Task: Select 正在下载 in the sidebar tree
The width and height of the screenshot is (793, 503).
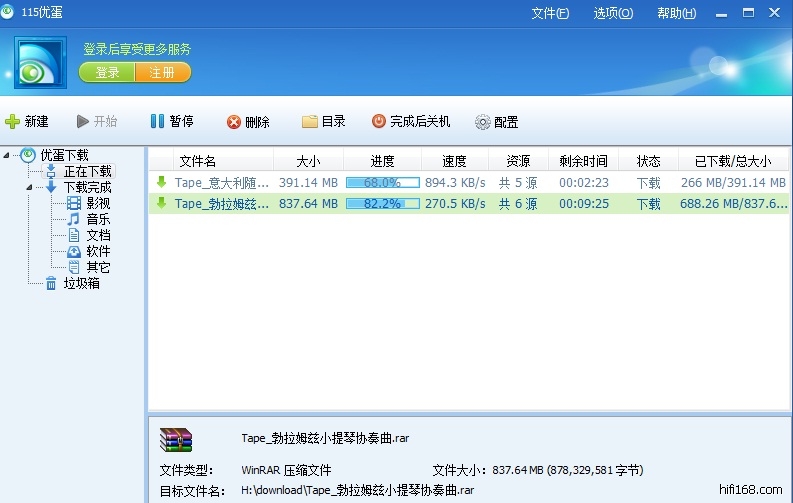Action: click(88, 171)
